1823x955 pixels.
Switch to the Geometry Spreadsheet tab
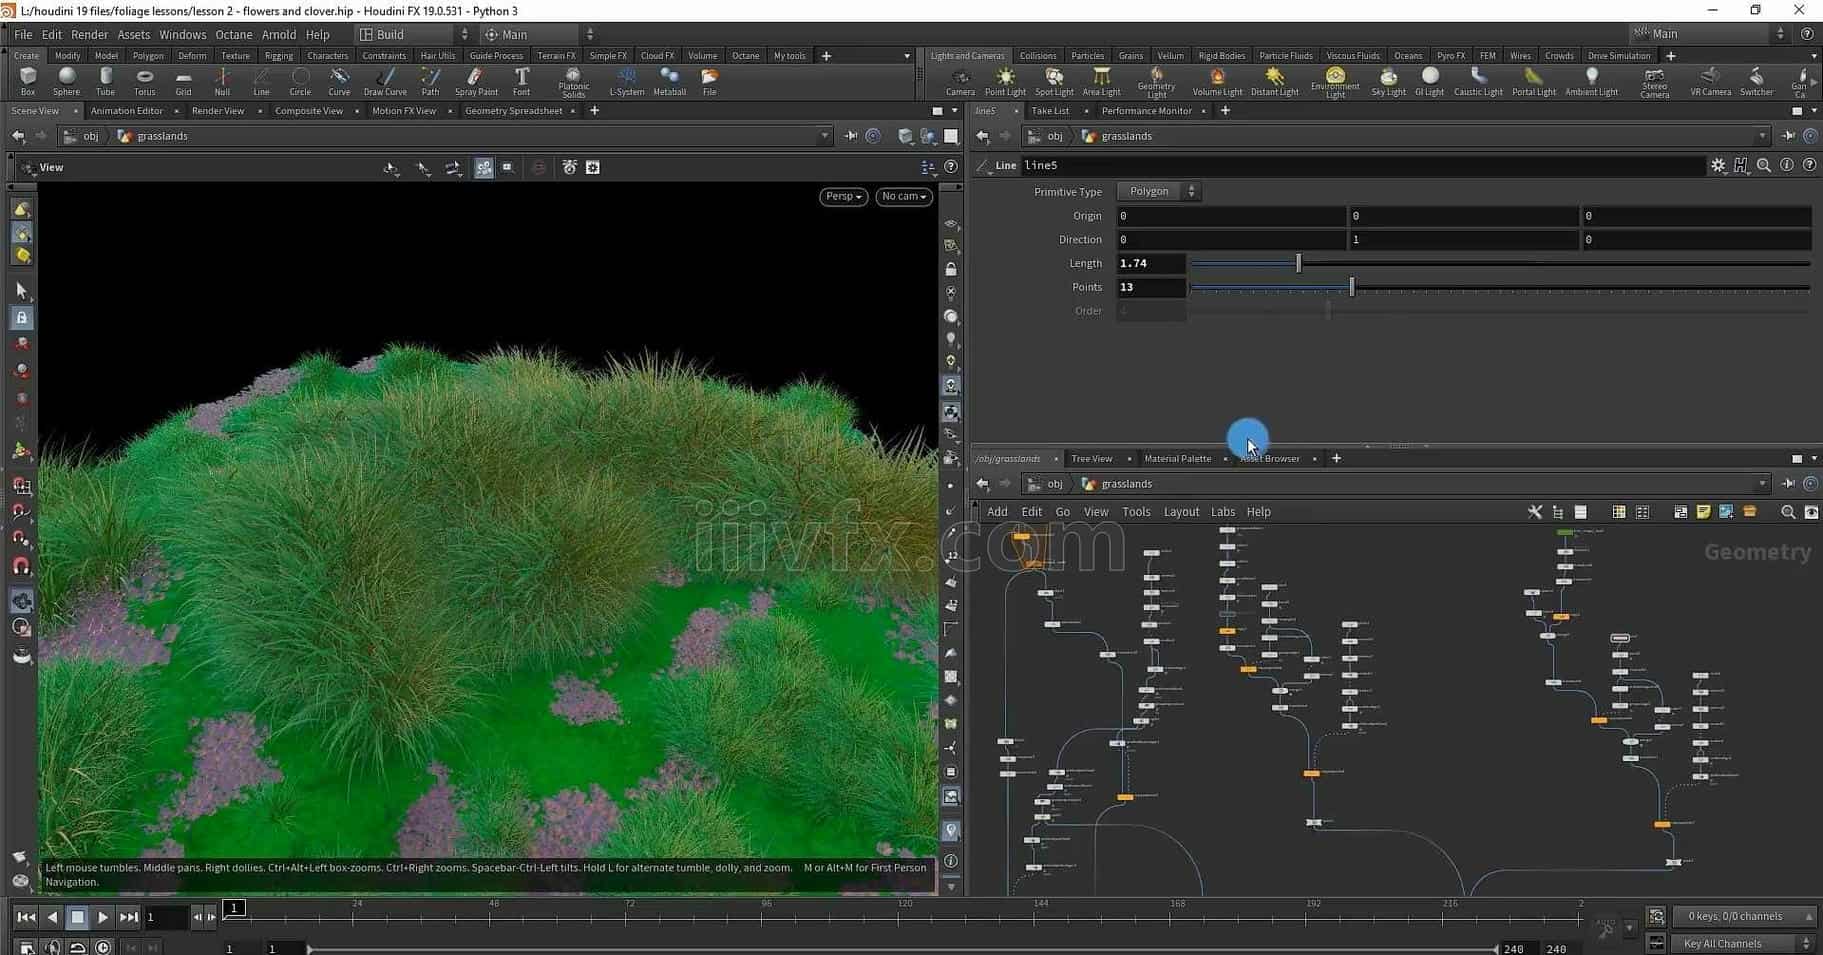(513, 111)
